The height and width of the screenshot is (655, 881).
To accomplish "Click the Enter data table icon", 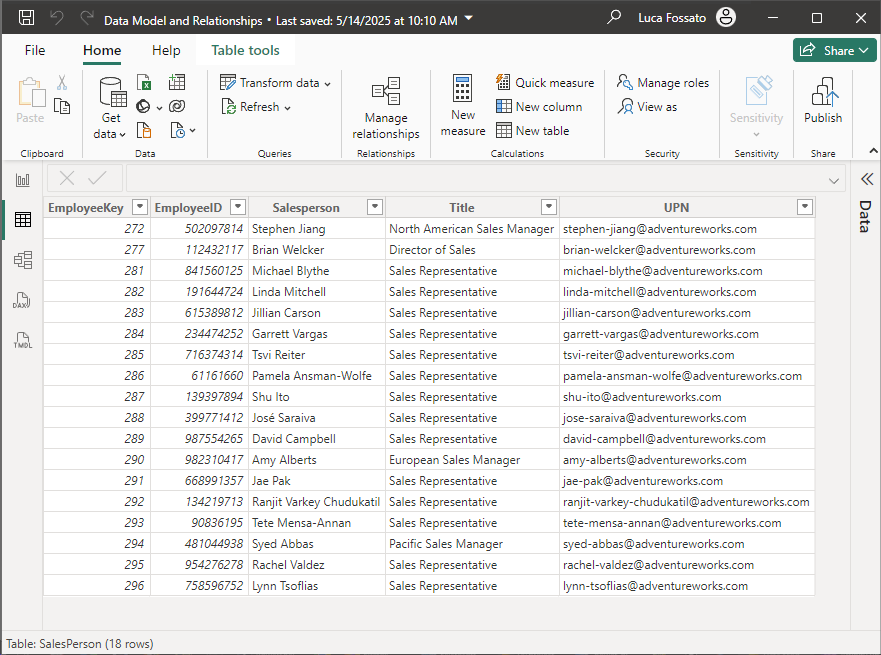I will (177, 83).
